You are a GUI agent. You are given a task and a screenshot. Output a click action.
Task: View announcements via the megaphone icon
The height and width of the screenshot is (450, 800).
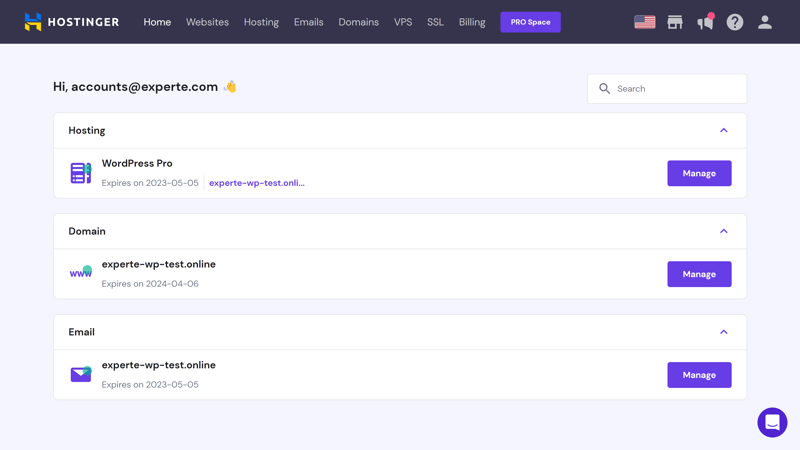point(706,22)
